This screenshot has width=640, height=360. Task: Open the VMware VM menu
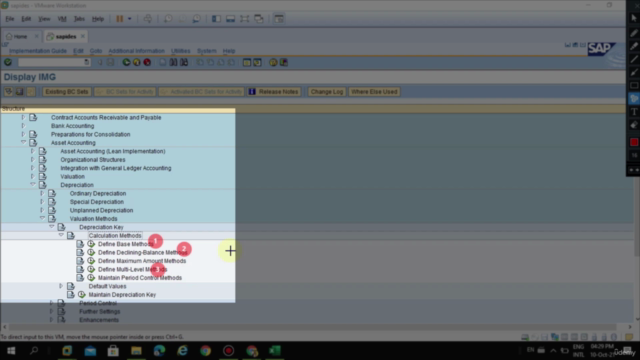coord(62,19)
